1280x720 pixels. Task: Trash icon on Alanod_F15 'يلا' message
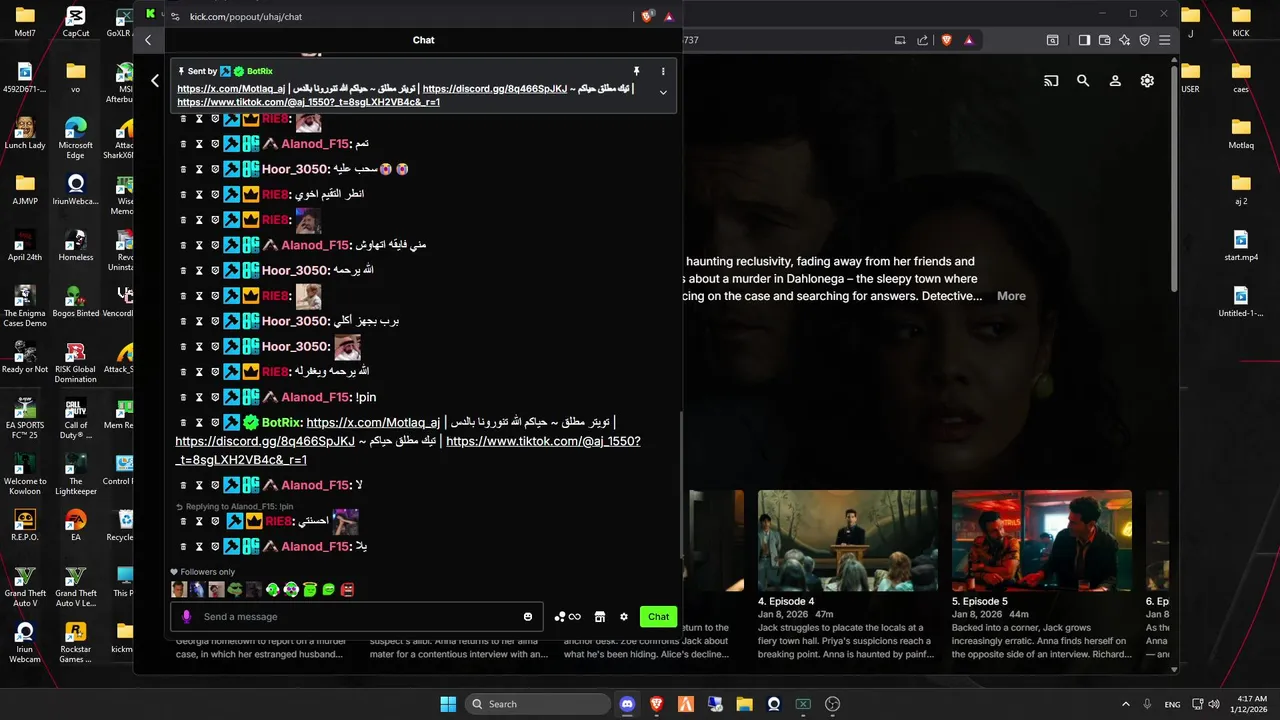183,546
